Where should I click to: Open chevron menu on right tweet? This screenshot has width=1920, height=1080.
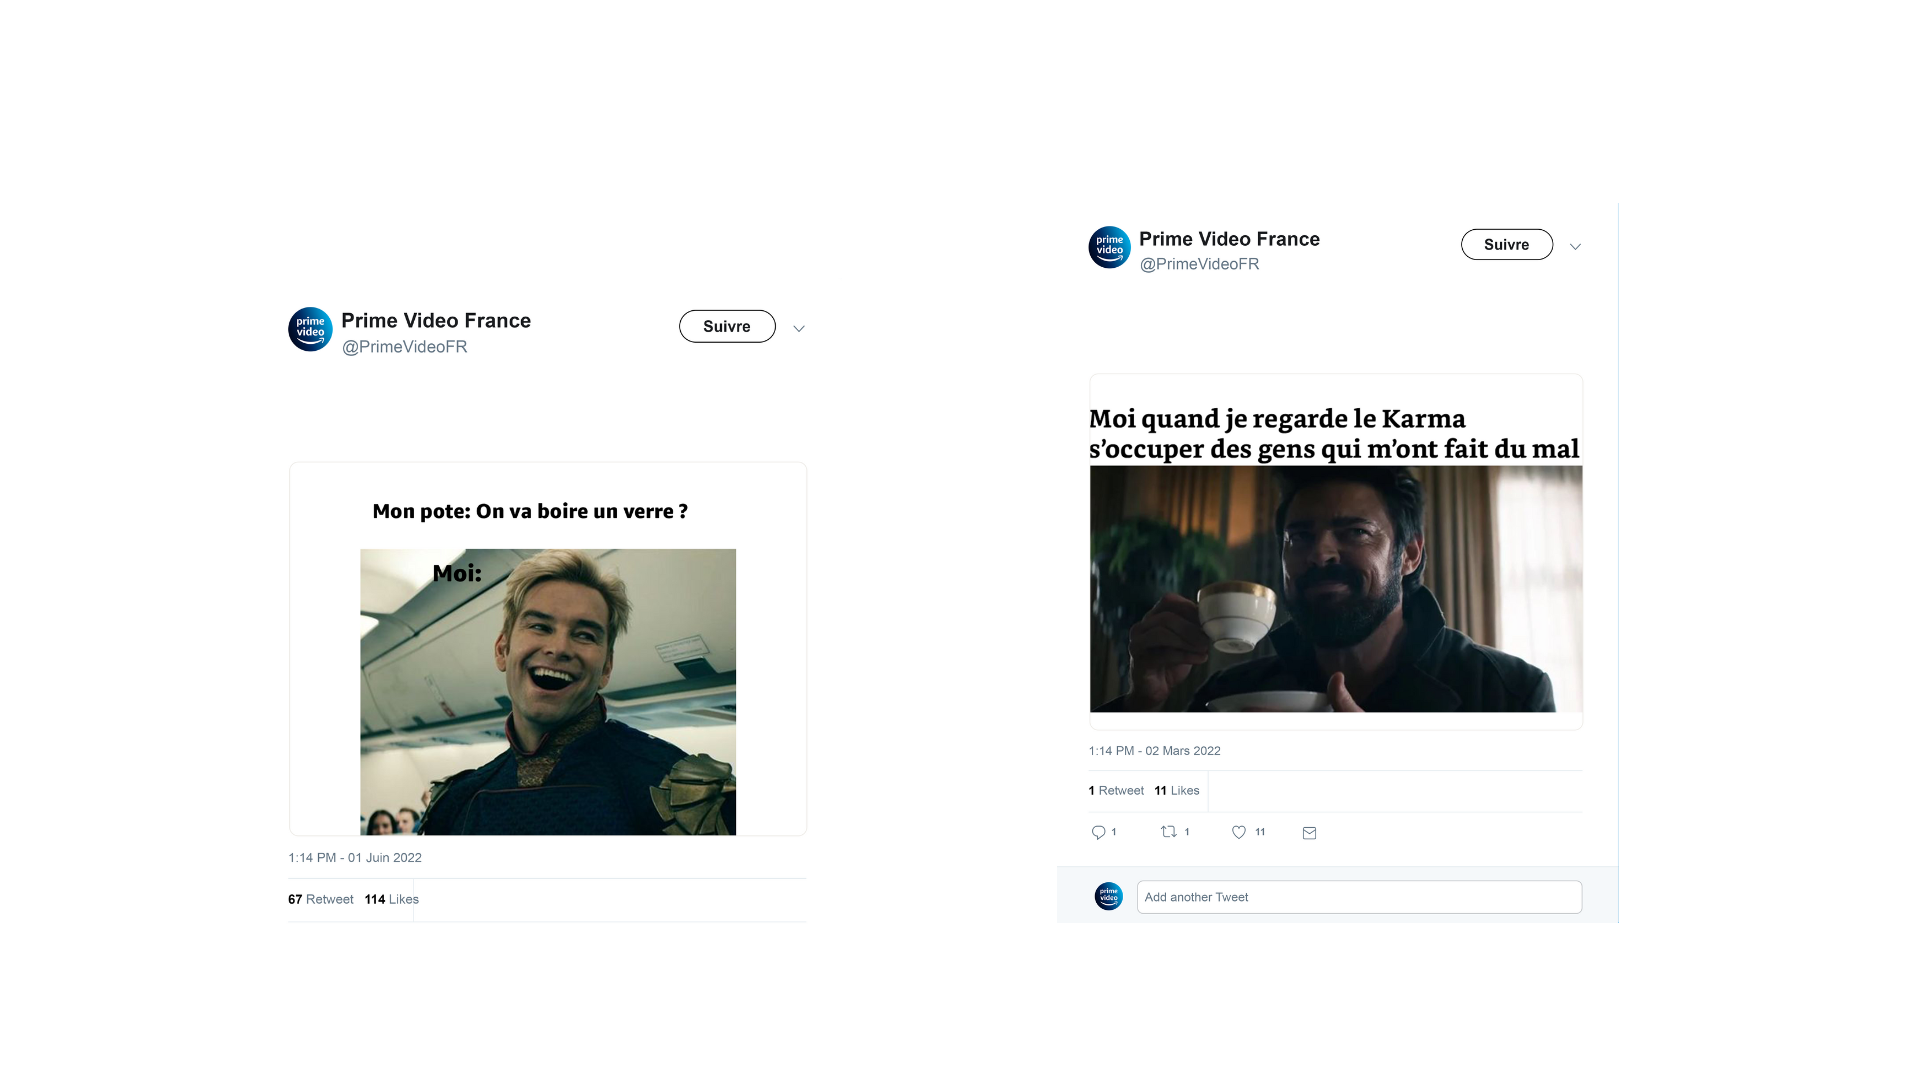[x=1575, y=246]
